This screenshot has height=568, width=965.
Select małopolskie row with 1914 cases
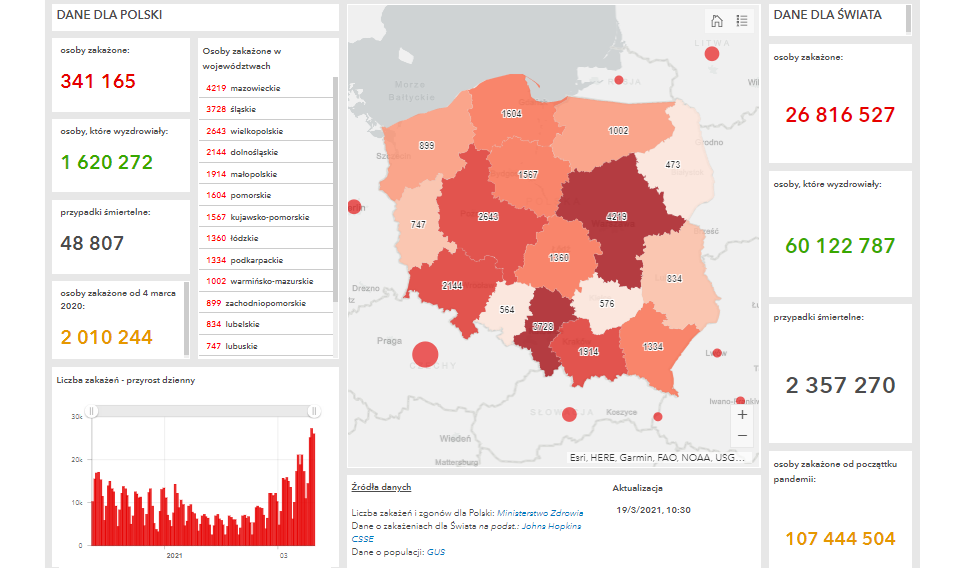(266, 174)
